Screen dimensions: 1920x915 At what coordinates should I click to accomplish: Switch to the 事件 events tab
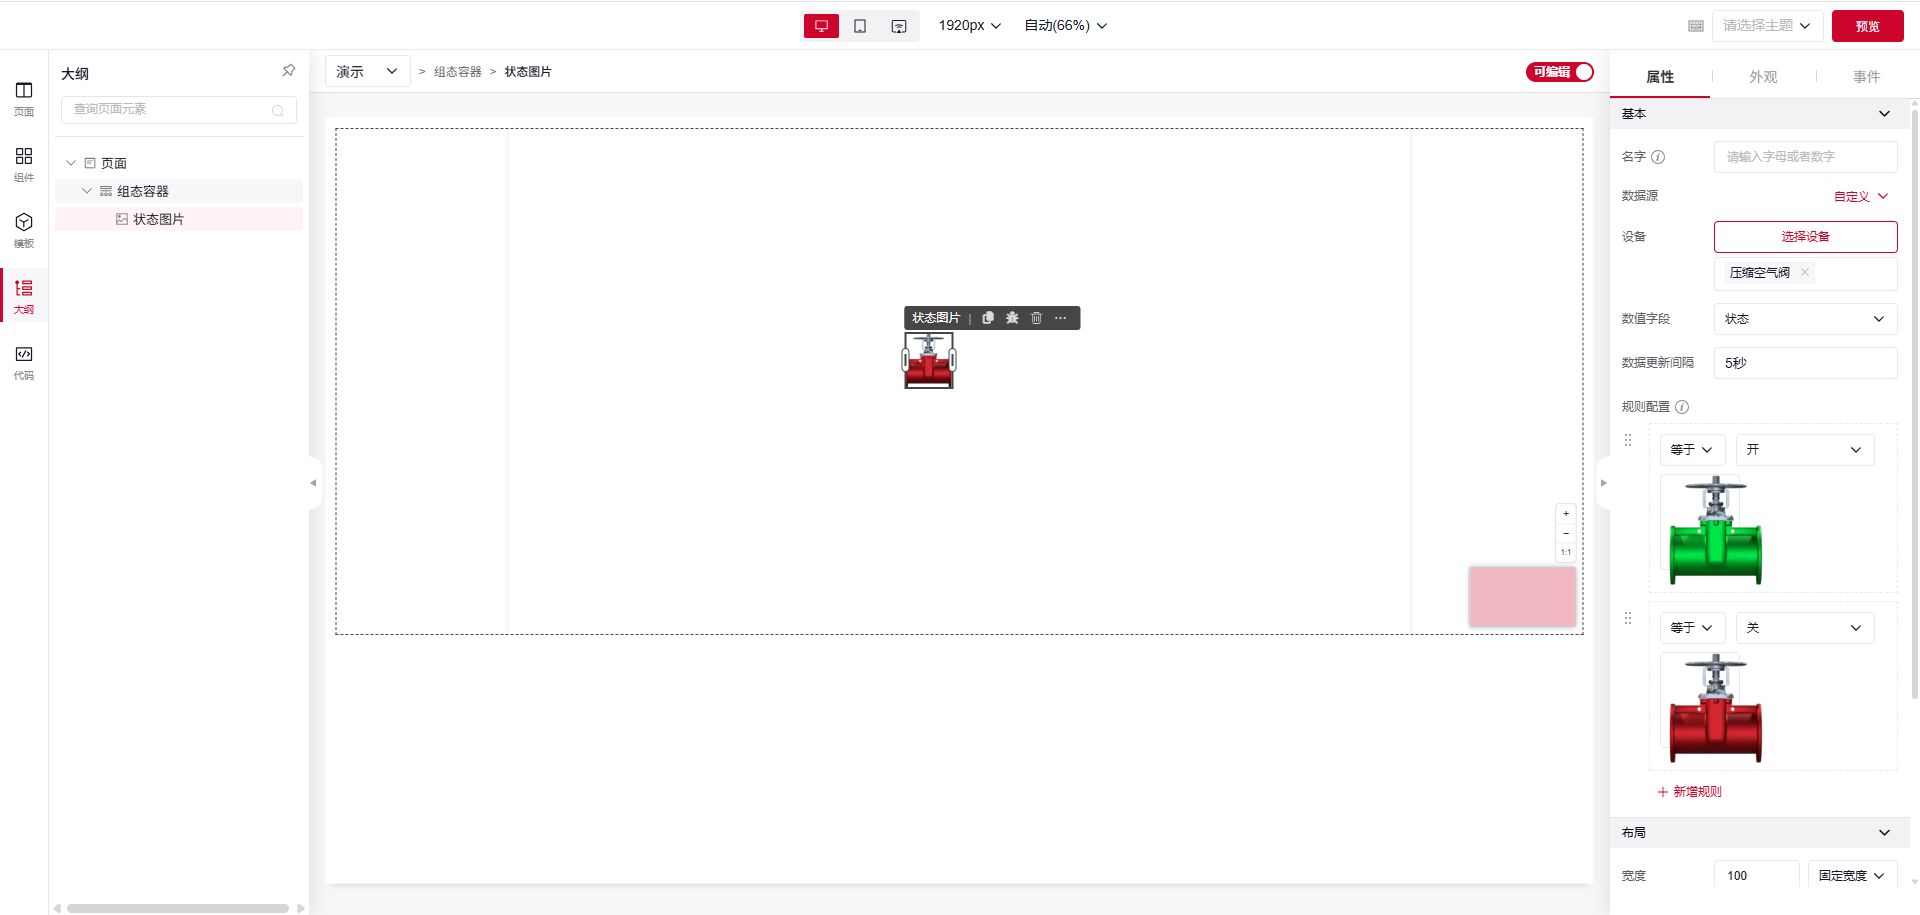coord(1865,77)
